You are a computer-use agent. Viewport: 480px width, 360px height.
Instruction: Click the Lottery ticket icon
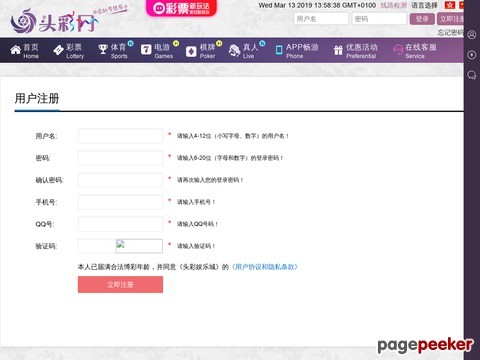[58, 50]
